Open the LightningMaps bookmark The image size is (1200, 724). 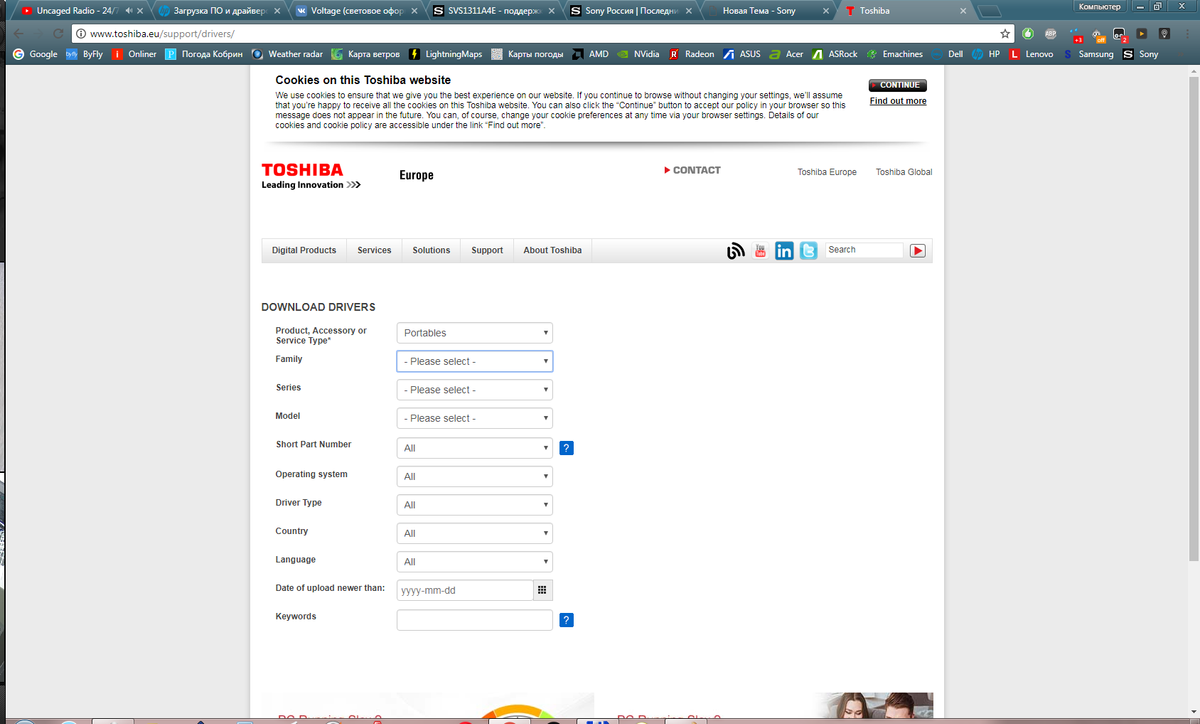pos(445,54)
